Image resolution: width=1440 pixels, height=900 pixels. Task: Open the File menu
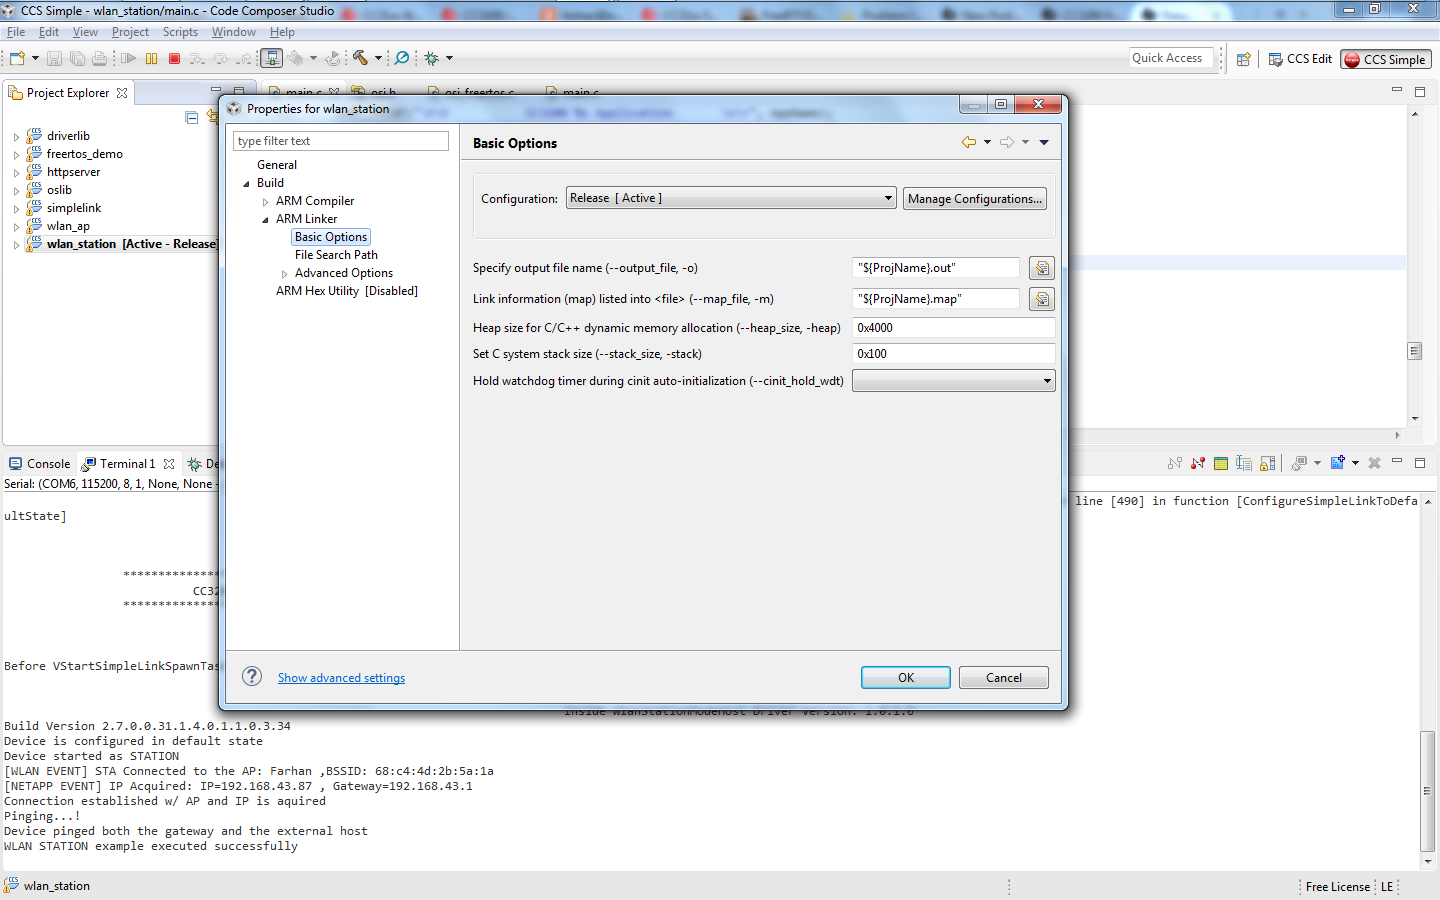[x=16, y=32]
